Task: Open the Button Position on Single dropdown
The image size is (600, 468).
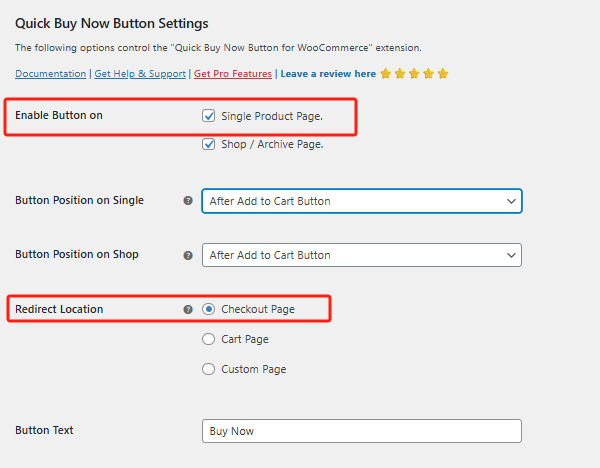Action: [x=361, y=201]
